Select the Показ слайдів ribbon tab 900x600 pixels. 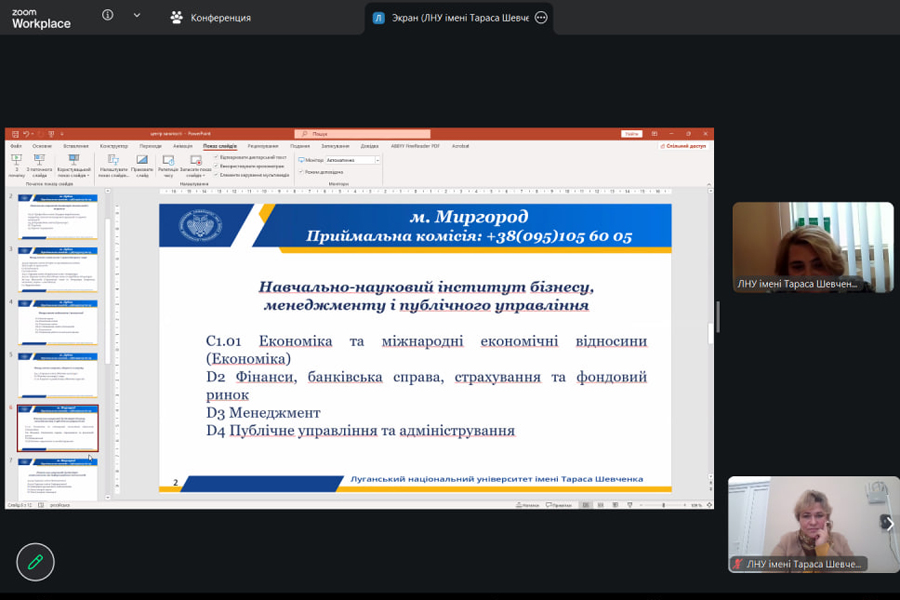(220, 146)
